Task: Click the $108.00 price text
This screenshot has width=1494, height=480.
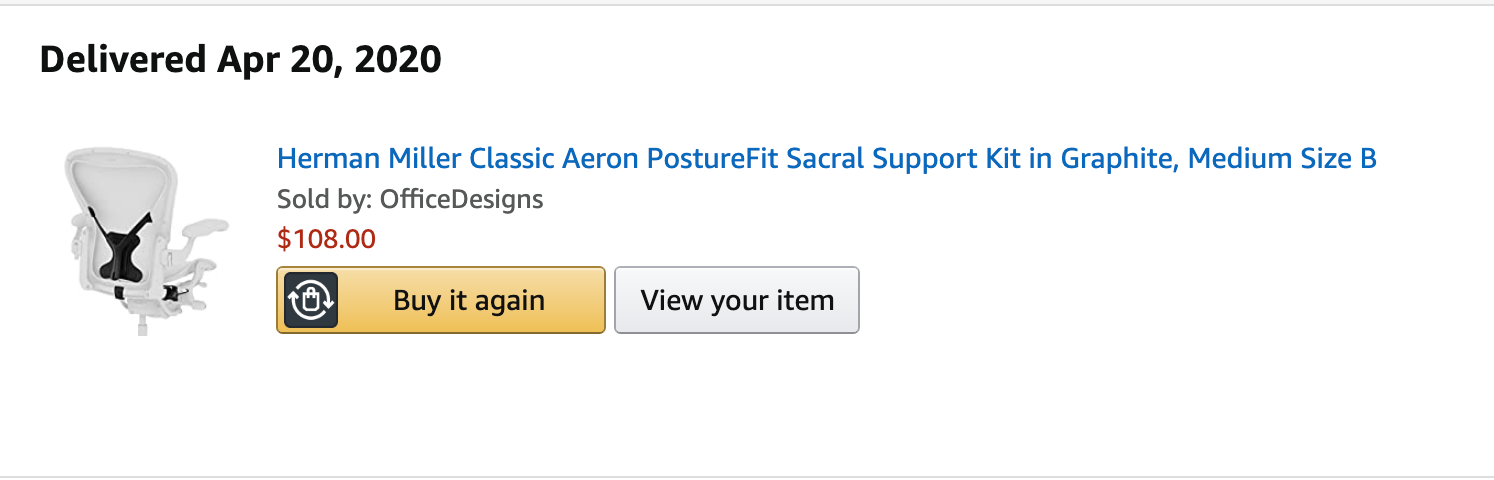Action: pyautogui.click(x=326, y=239)
